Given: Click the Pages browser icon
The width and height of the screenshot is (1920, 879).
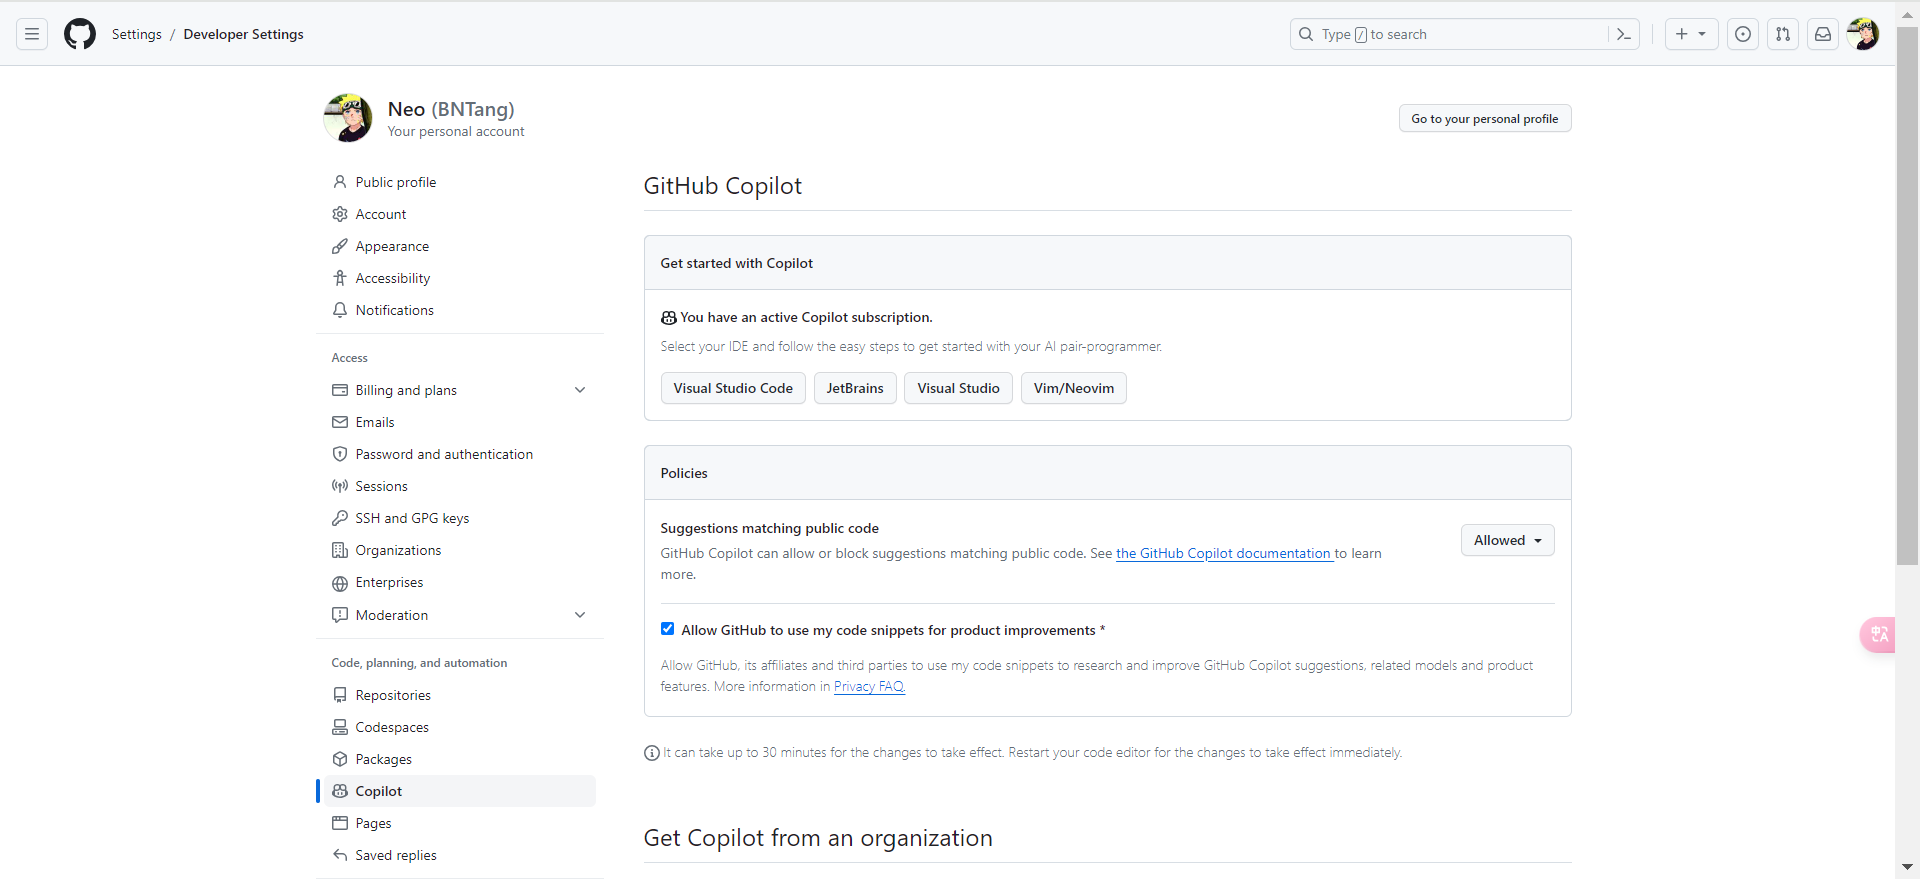Looking at the screenshot, I should pyautogui.click(x=340, y=823).
